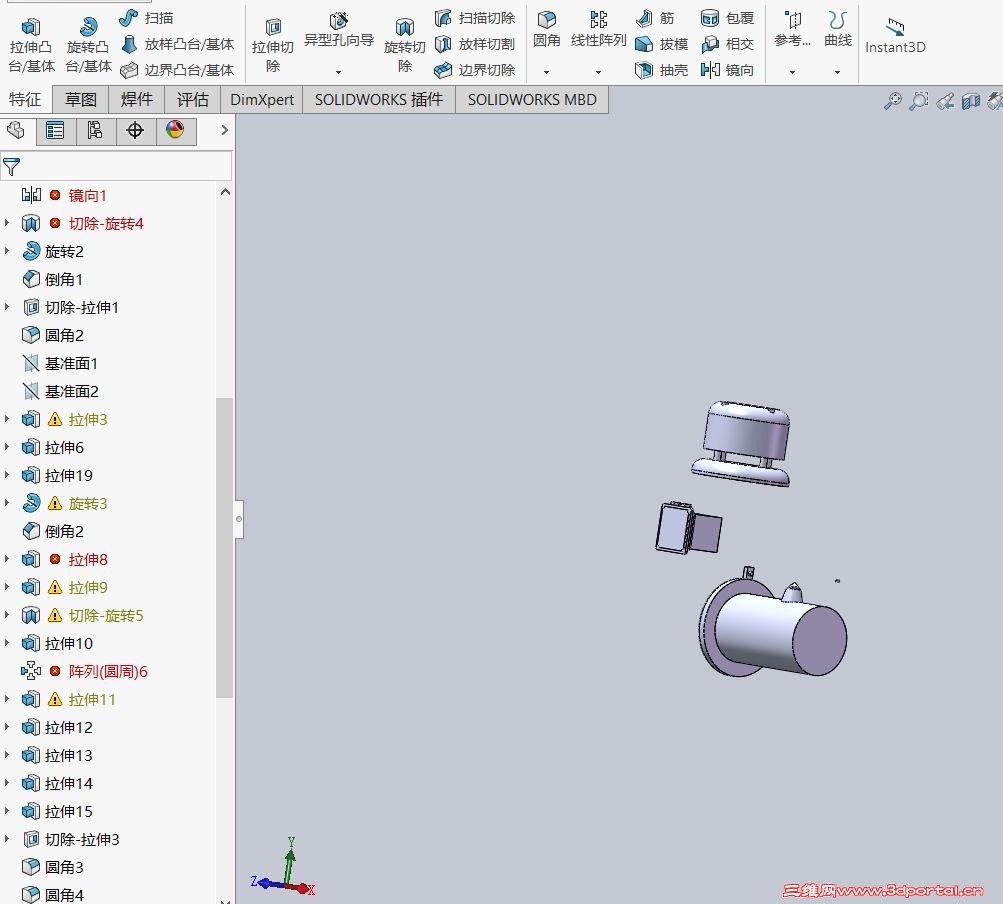The image size is (1003, 904).
Task: Click the 包覆 wrap tool
Action: coord(727,18)
